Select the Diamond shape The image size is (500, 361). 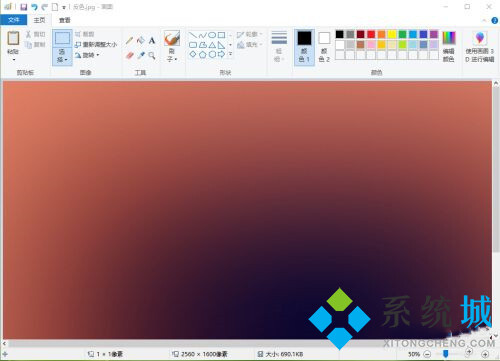[193, 54]
